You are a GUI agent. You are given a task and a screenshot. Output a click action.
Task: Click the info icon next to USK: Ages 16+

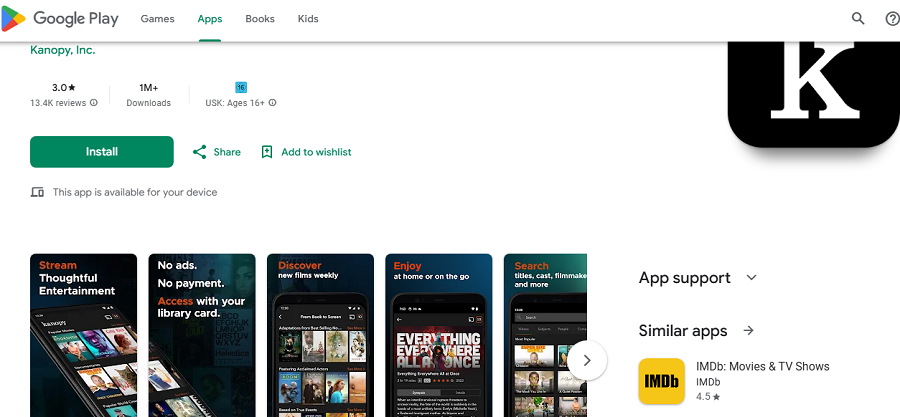[273, 103]
